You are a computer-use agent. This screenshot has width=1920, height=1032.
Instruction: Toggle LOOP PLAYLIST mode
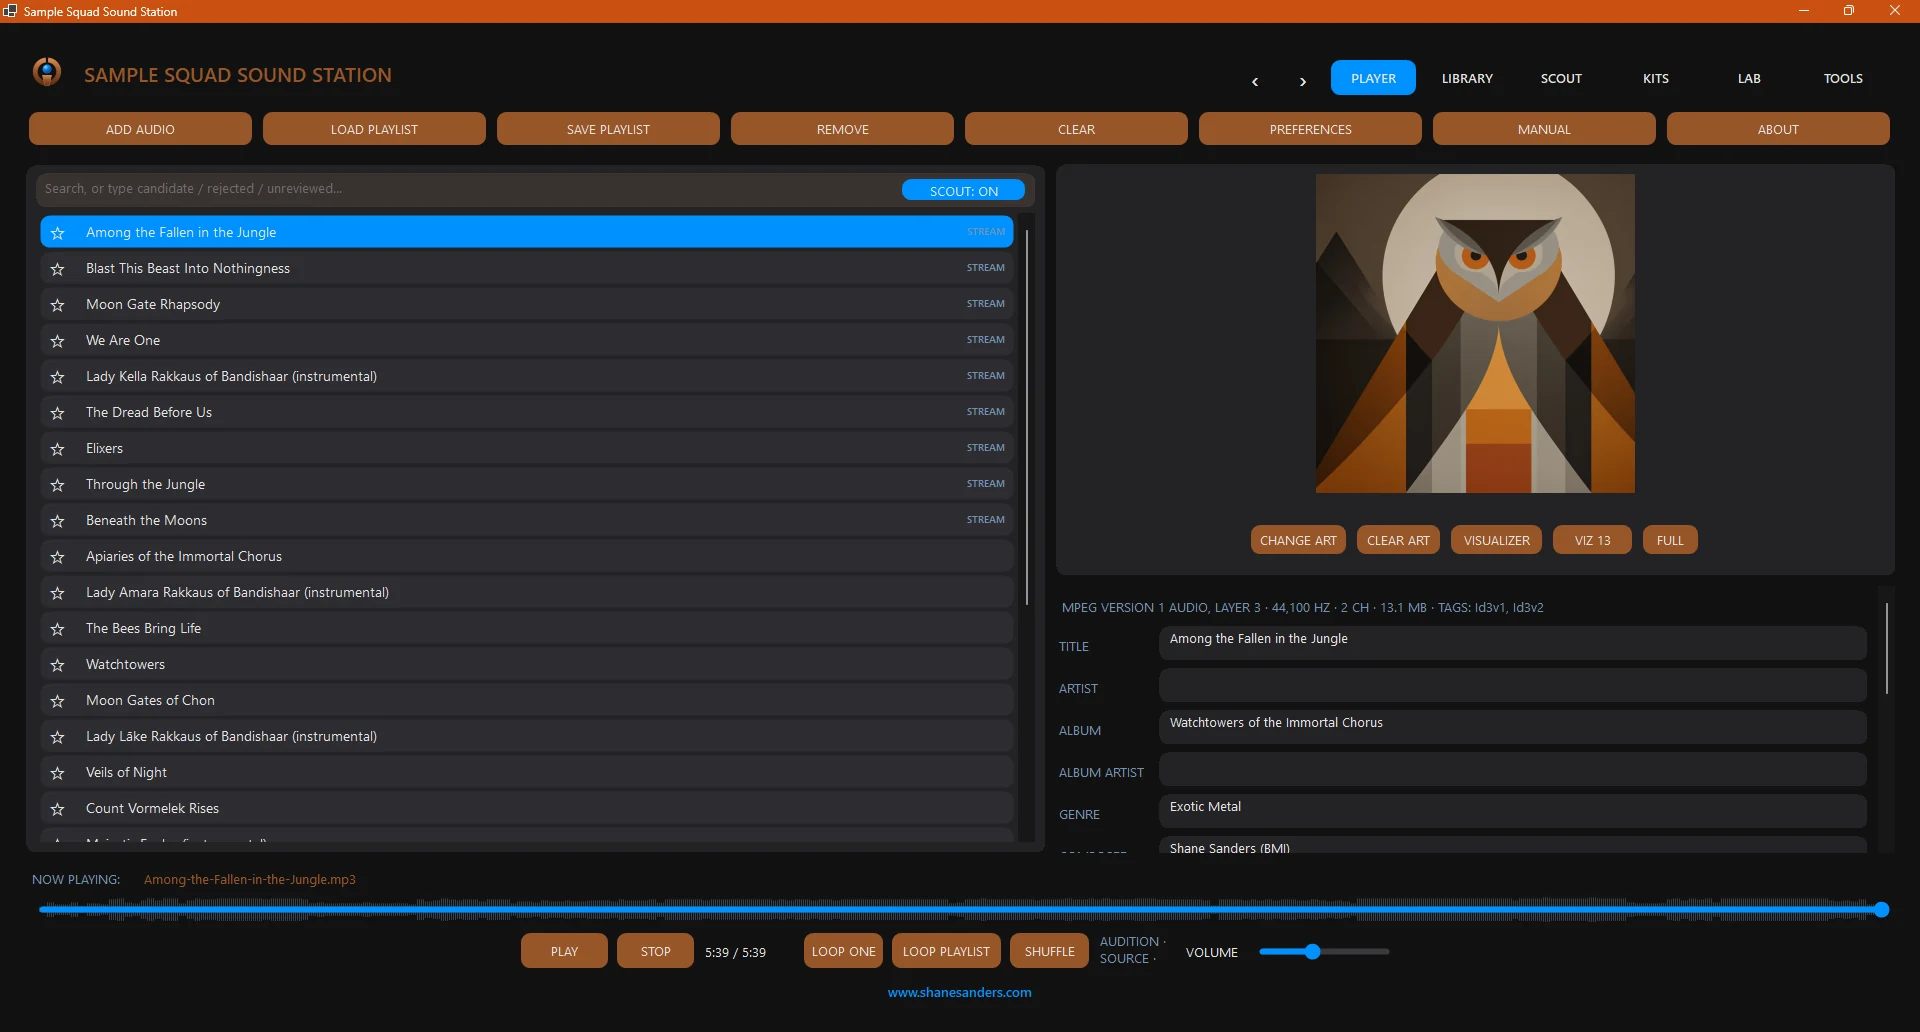pos(946,951)
